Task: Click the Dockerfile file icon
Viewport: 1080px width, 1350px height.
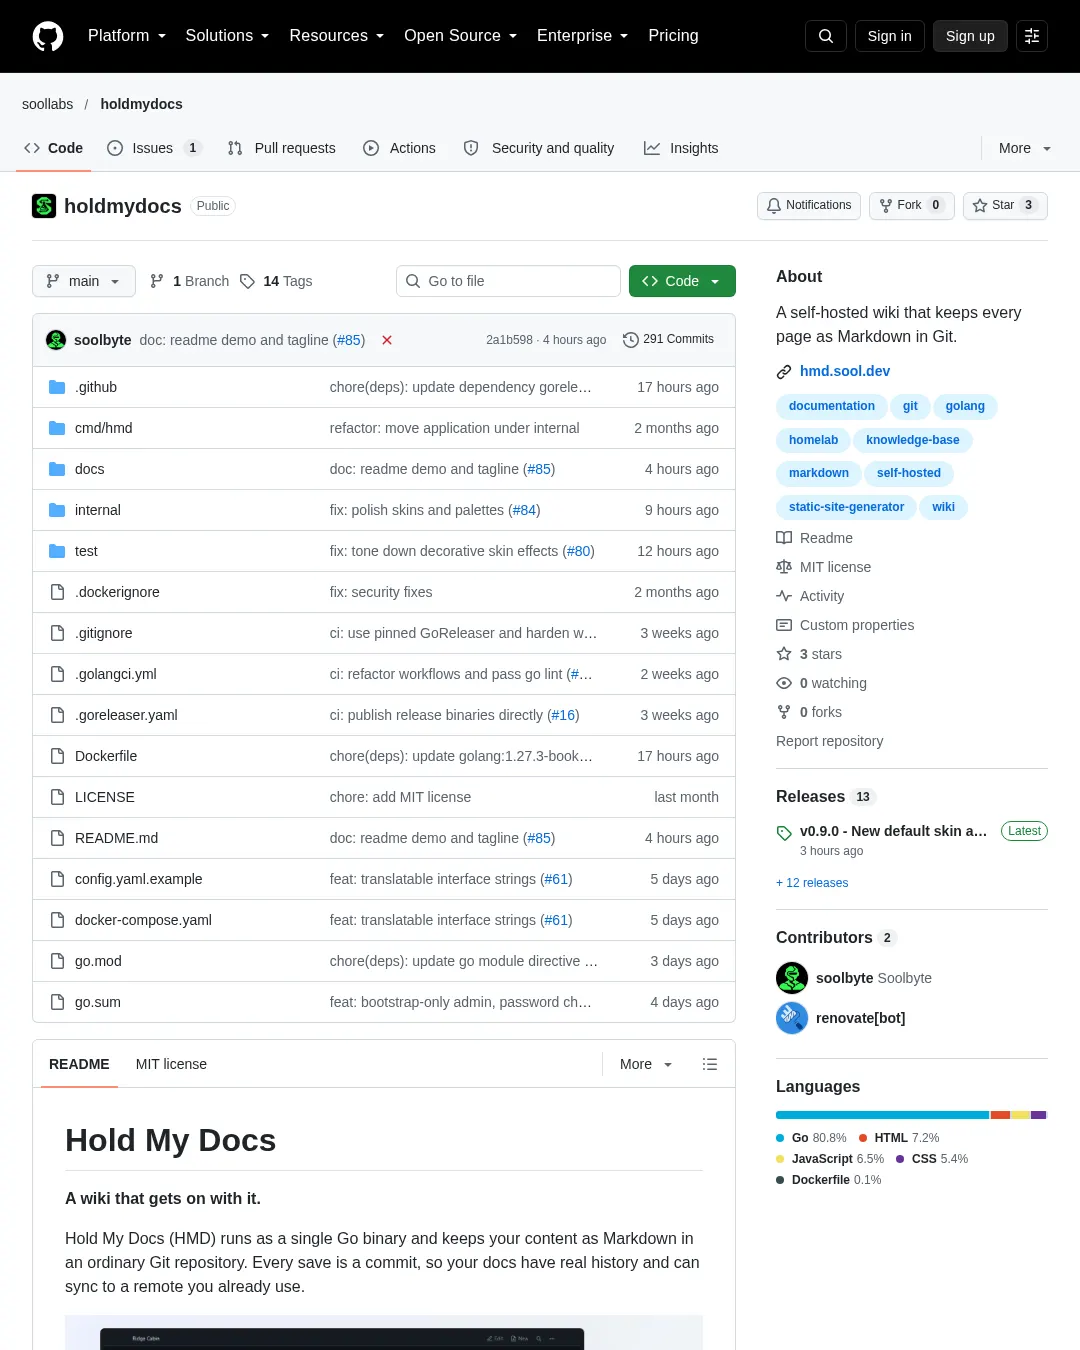Action: 57,756
